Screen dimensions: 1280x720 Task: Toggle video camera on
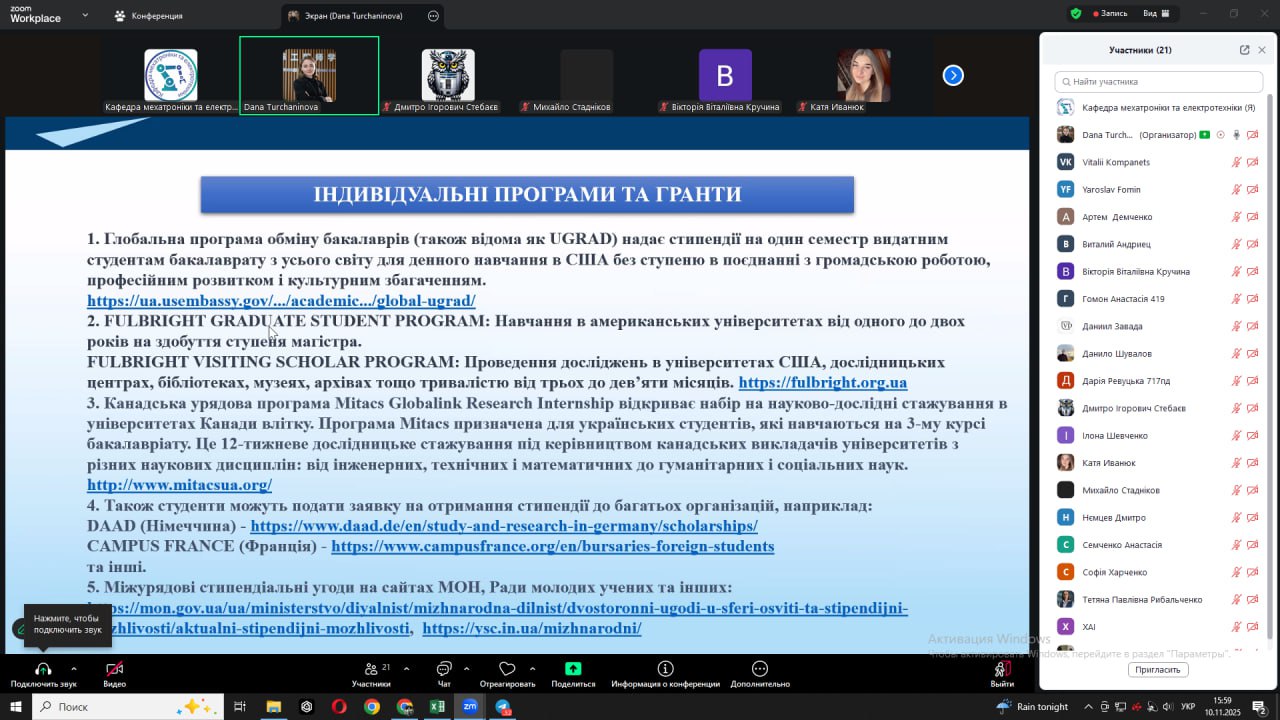[114, 669]
